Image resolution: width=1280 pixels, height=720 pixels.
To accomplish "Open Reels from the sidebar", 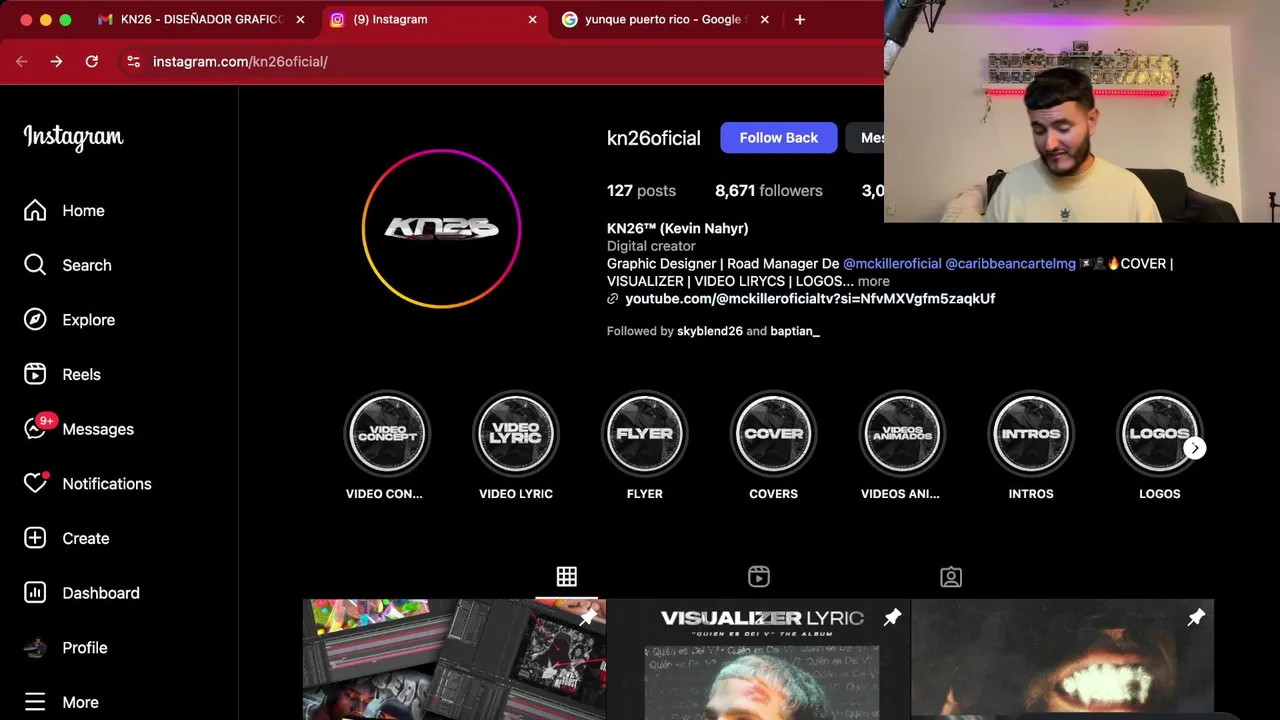I will coord(62,374).
